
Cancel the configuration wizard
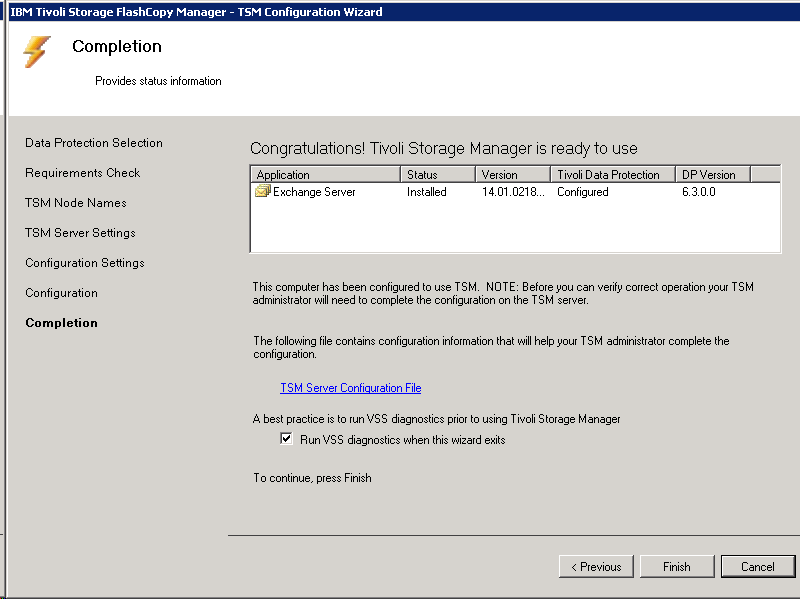click(757, 567)
